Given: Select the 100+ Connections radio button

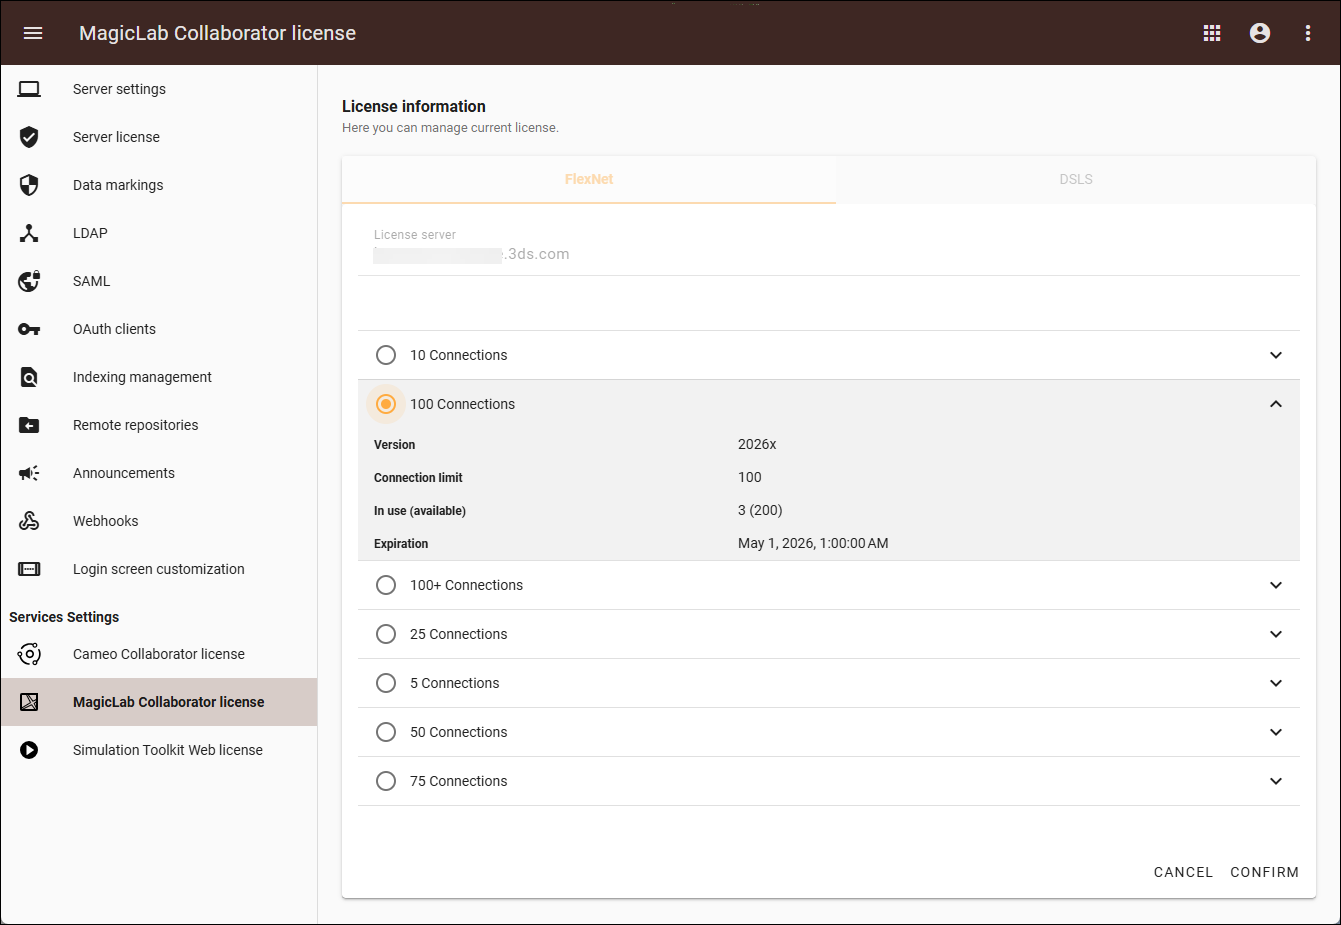Looking at the screenshot, I should [x=386, y=585].
